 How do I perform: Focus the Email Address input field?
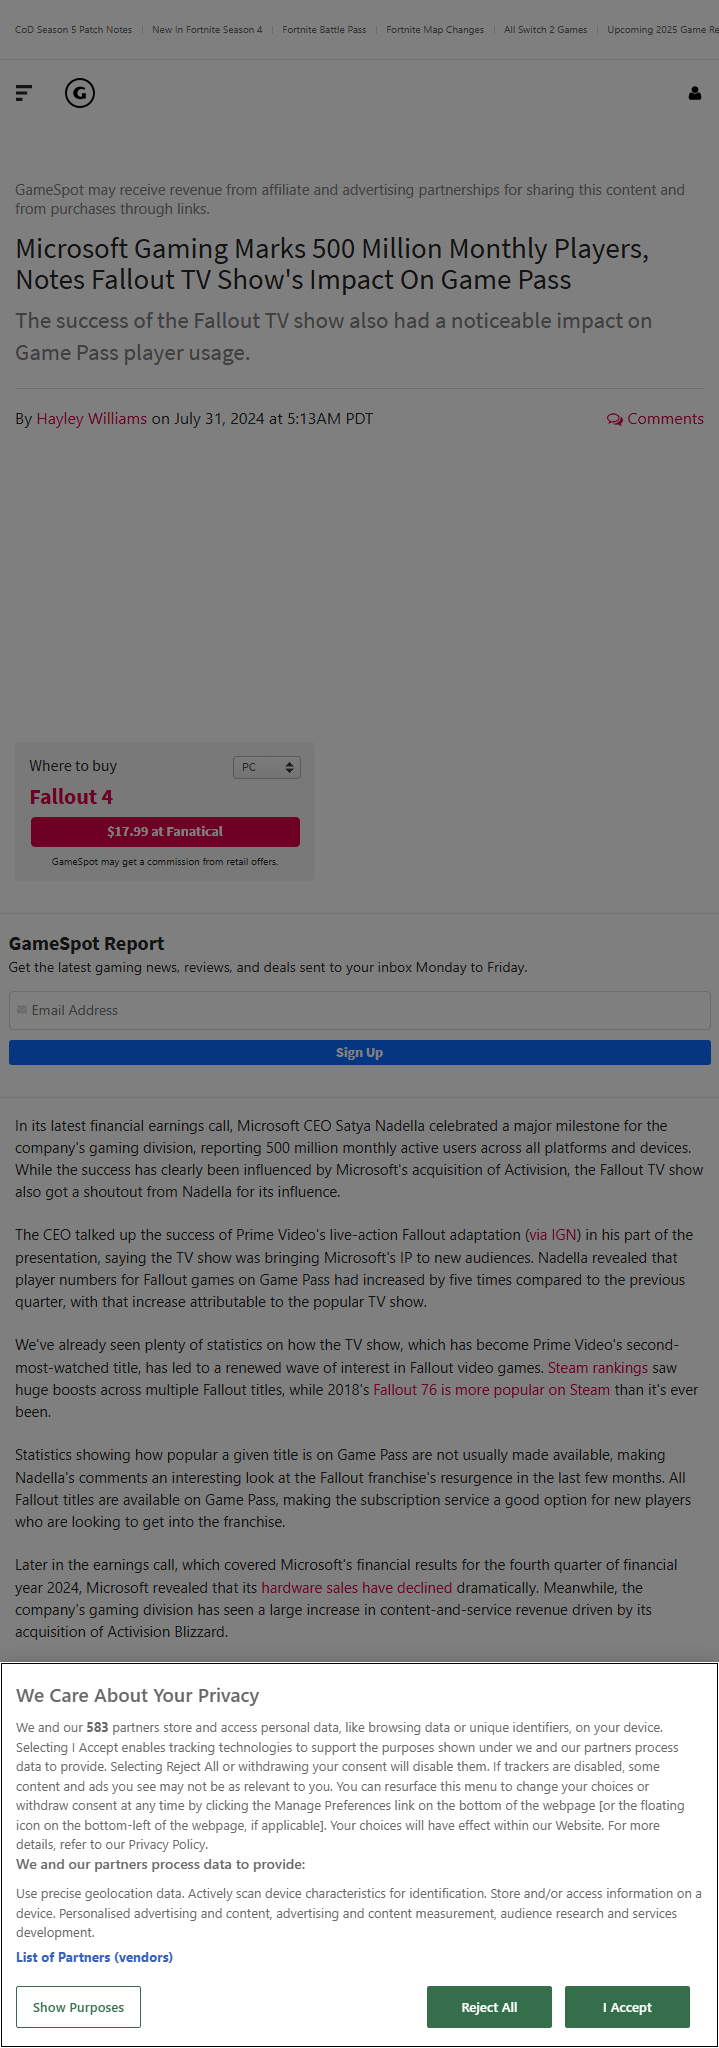pos(360,1010)
